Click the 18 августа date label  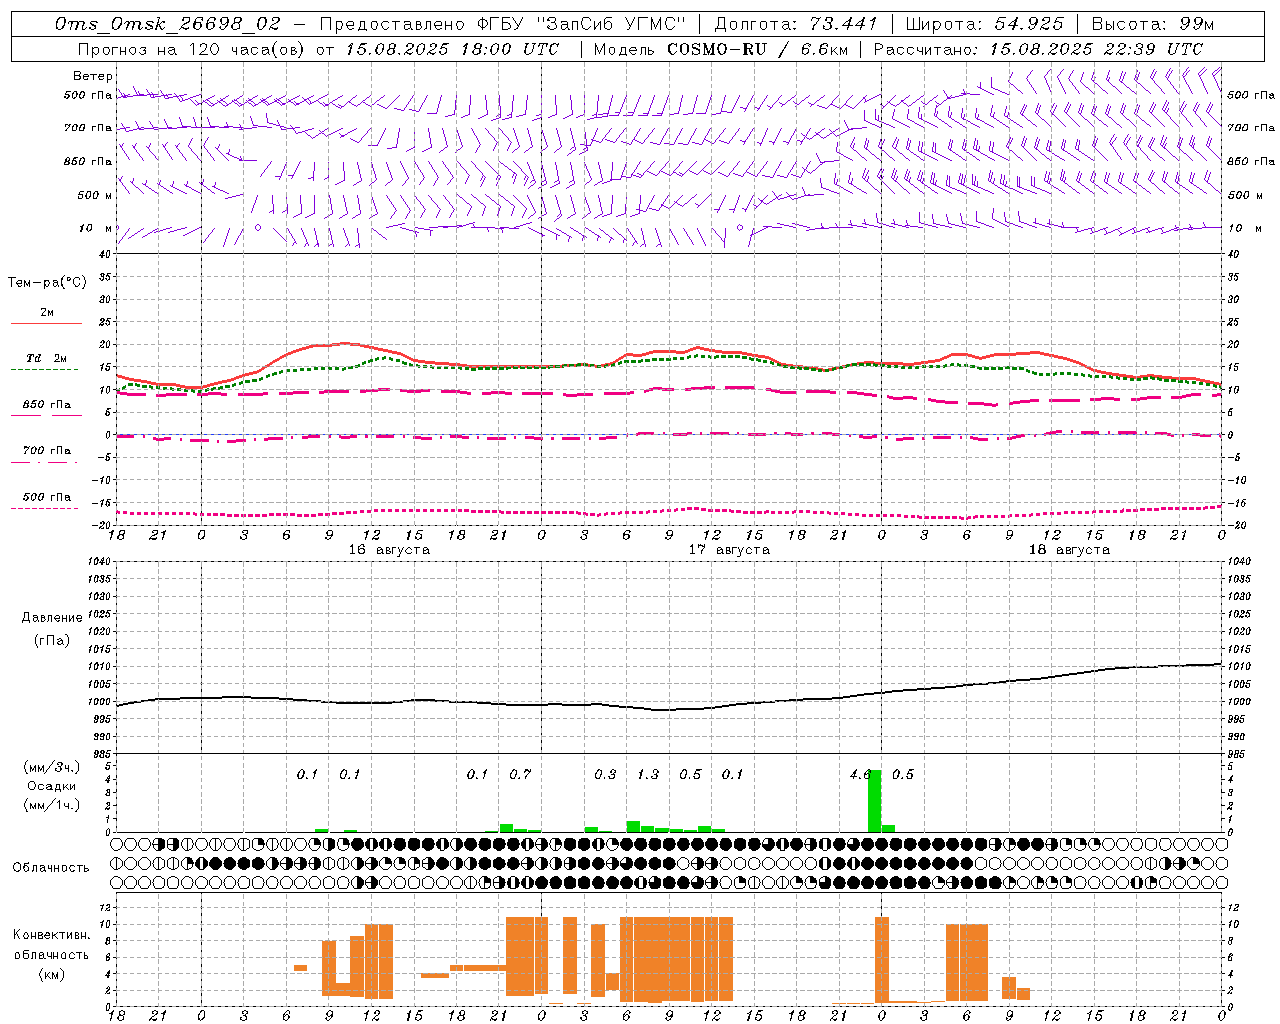[x=1069, y=550]
